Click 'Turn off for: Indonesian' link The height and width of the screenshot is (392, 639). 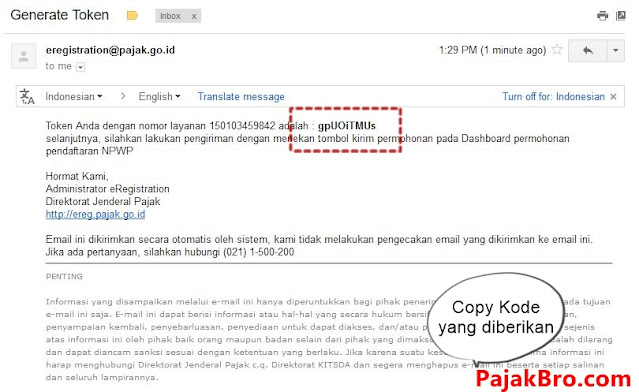553,97
